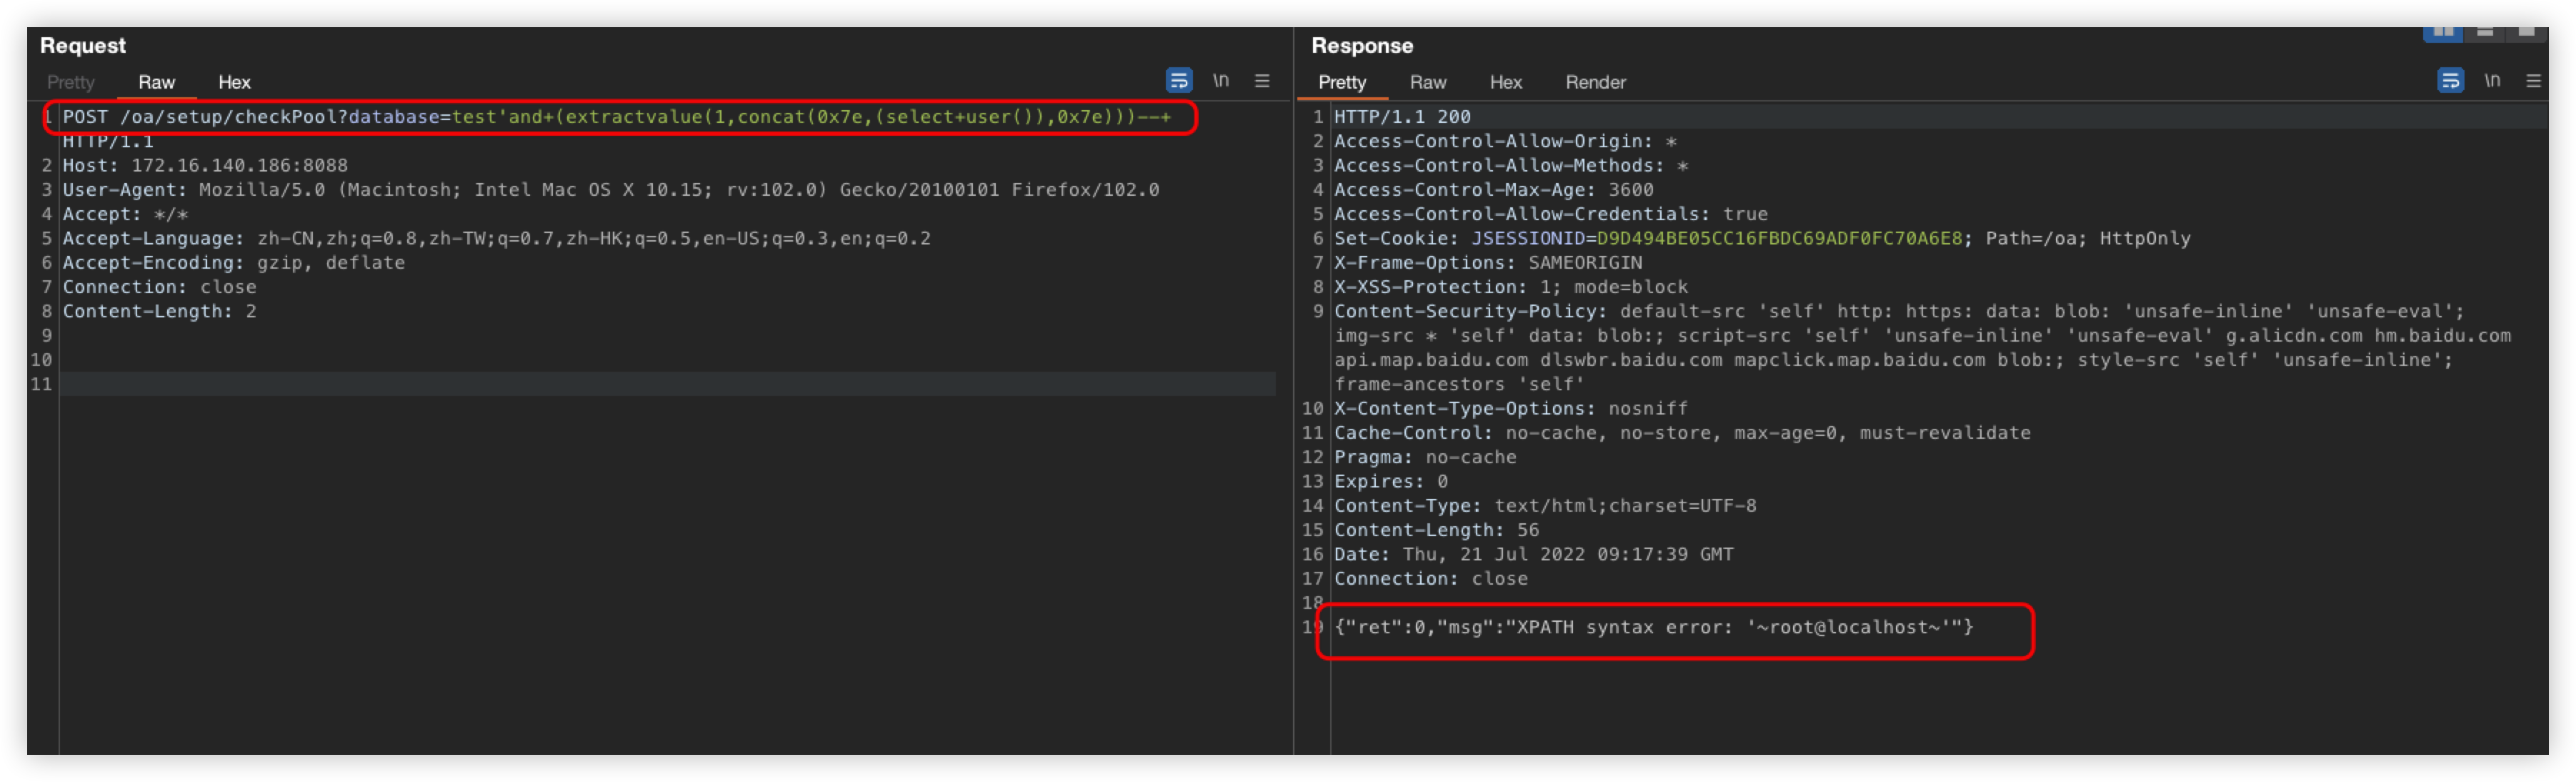
Task: Show non-printable \n characters in Response panel
Action: (x=2492, y=80)
